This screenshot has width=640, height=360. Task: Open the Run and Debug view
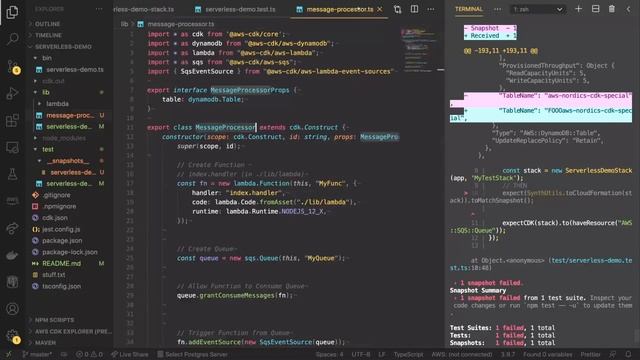pos(12,93)
